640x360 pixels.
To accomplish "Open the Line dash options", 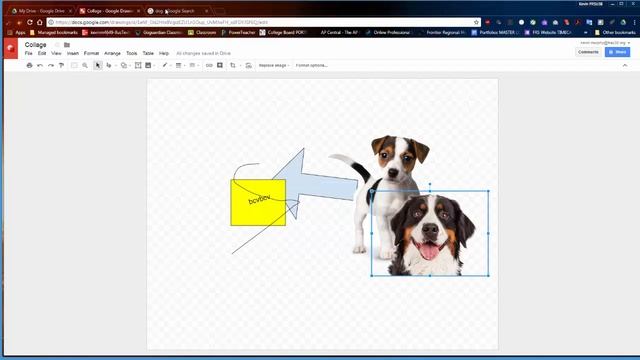I will pos(192,65).
